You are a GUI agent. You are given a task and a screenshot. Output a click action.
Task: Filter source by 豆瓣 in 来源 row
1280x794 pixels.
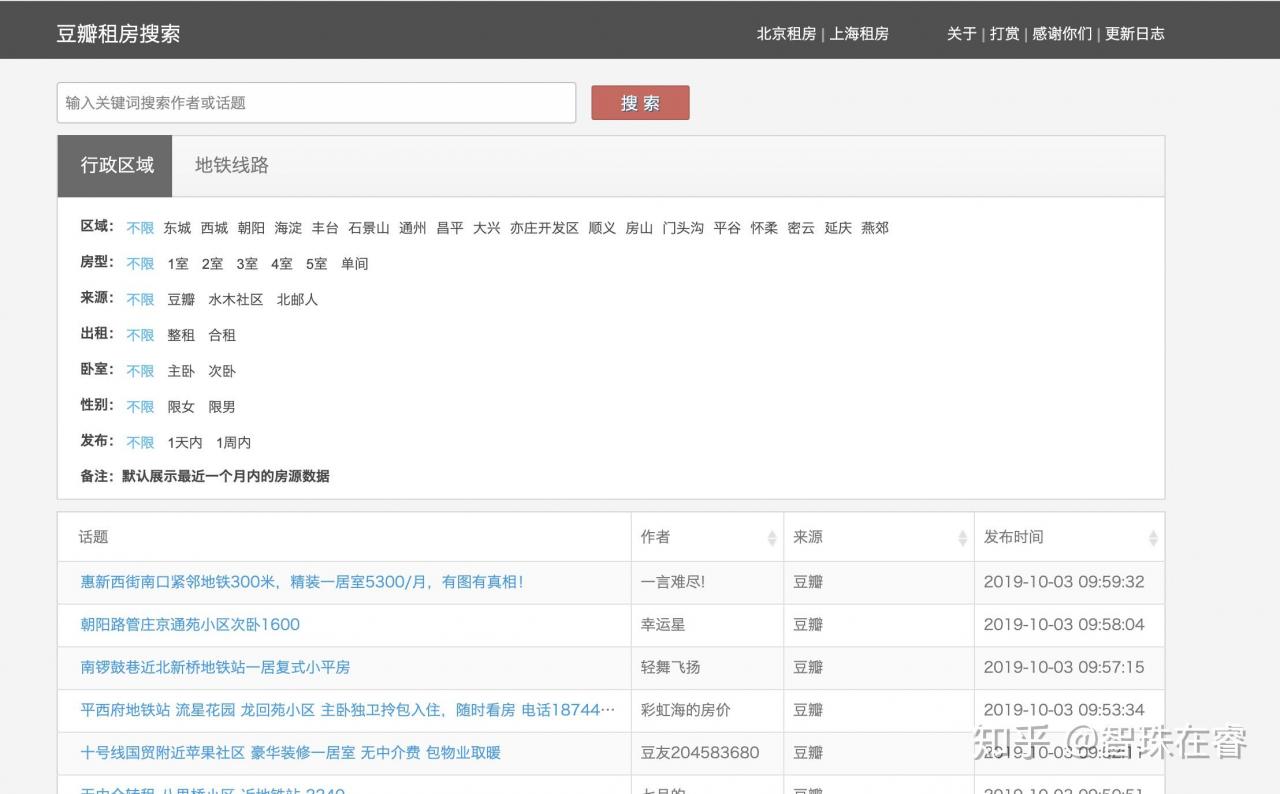[x=181, y=300]
